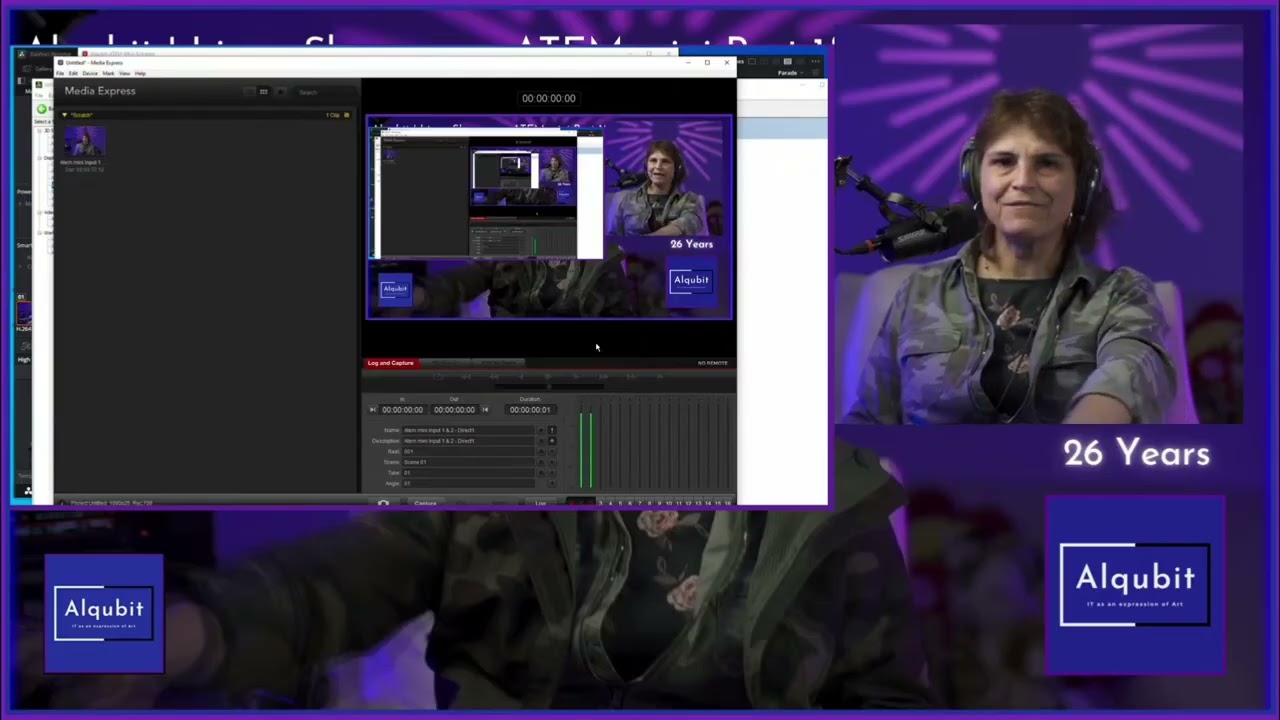Image resolution: width=1280 pixels, height=720 pixels.
Task: Click the Log button
Action: [540, 503]
